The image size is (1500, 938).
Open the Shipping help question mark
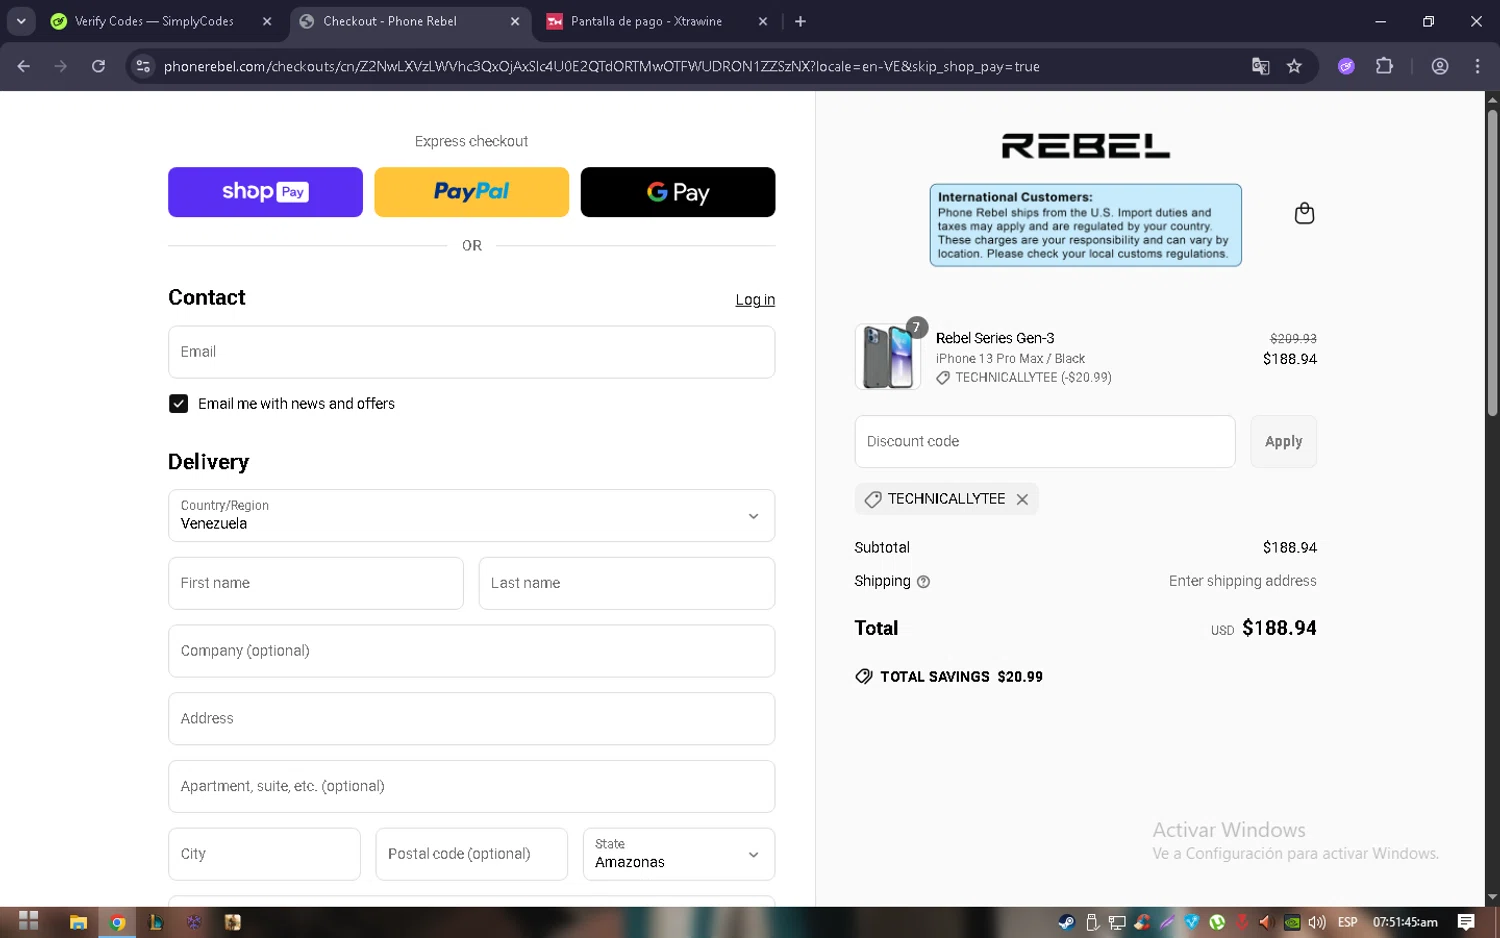point(923,581)
